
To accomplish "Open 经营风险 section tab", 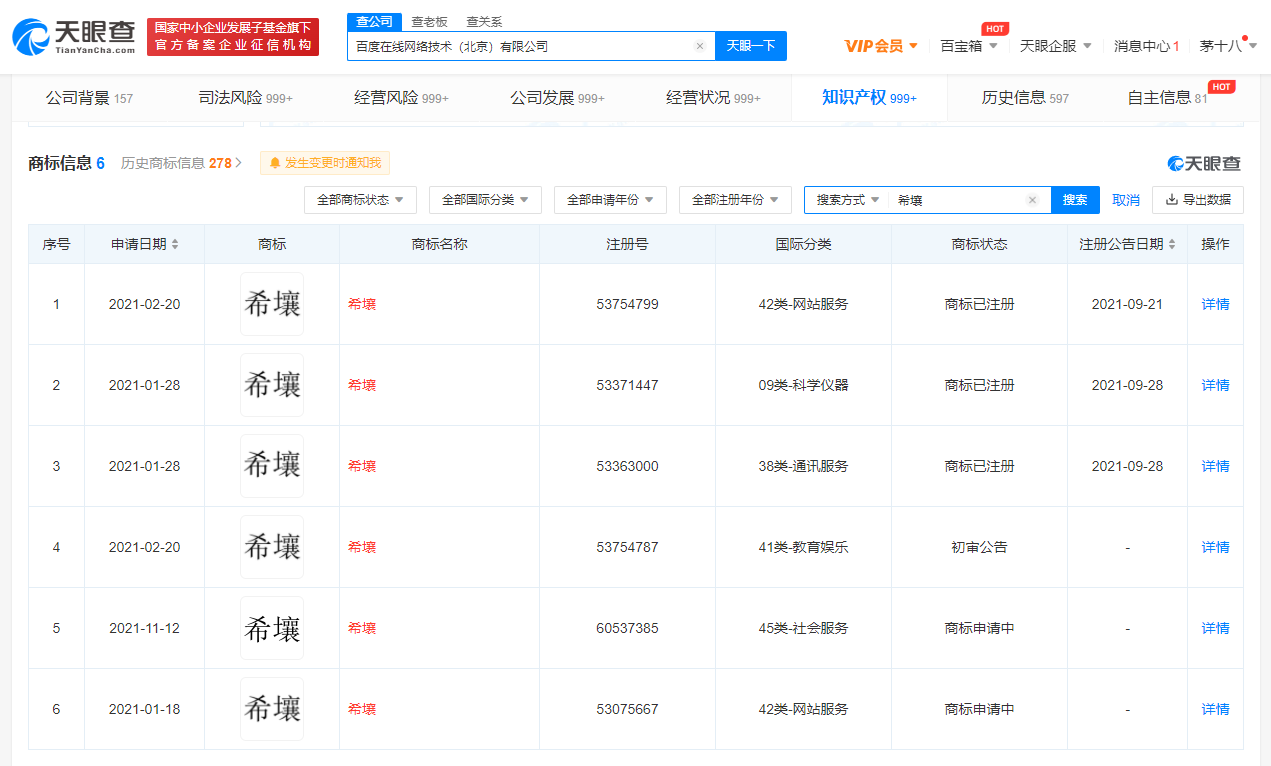I will [401, 98].
